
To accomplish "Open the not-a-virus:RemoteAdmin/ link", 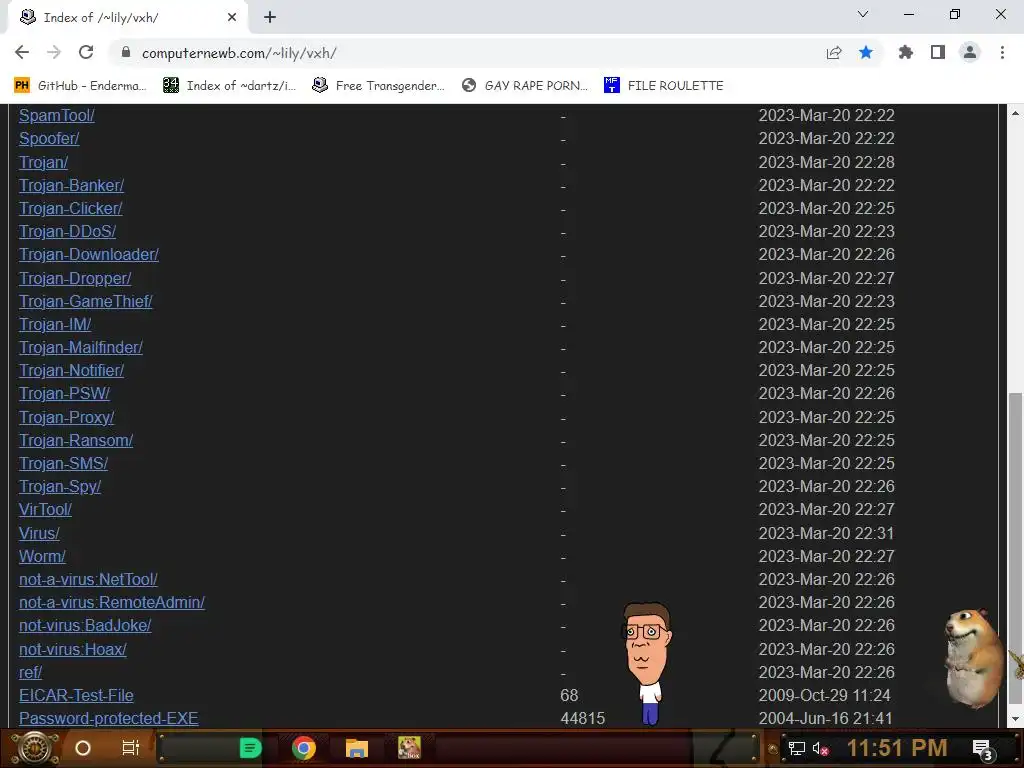I will [112, 602].
